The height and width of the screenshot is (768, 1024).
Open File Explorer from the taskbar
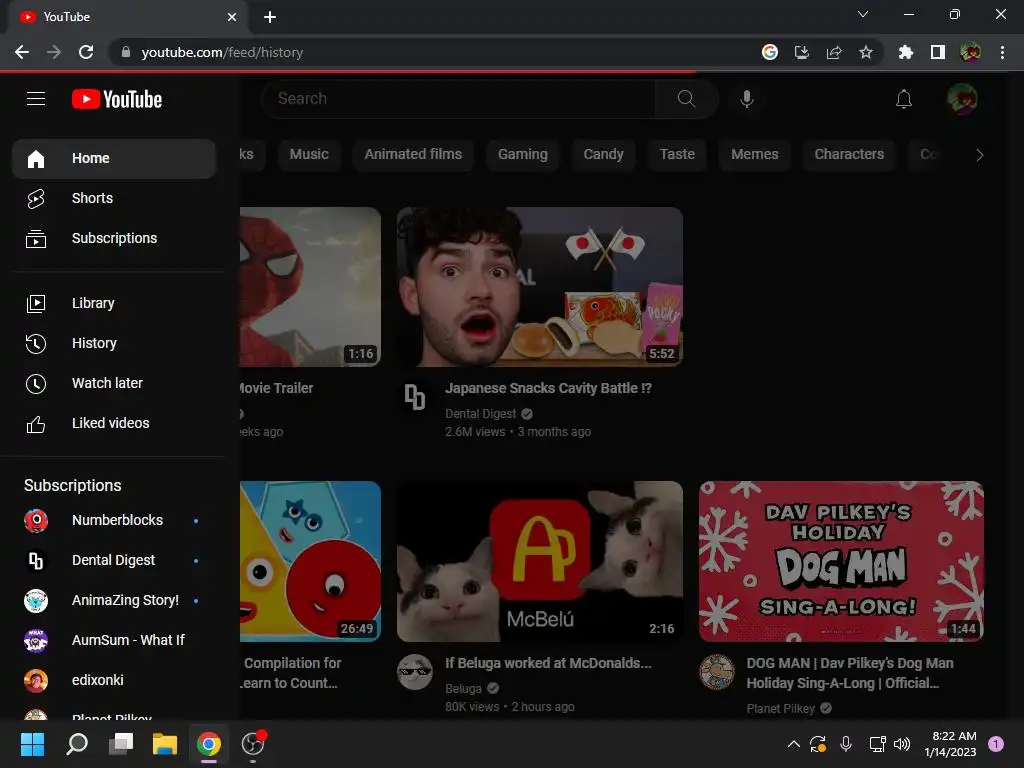165,744
